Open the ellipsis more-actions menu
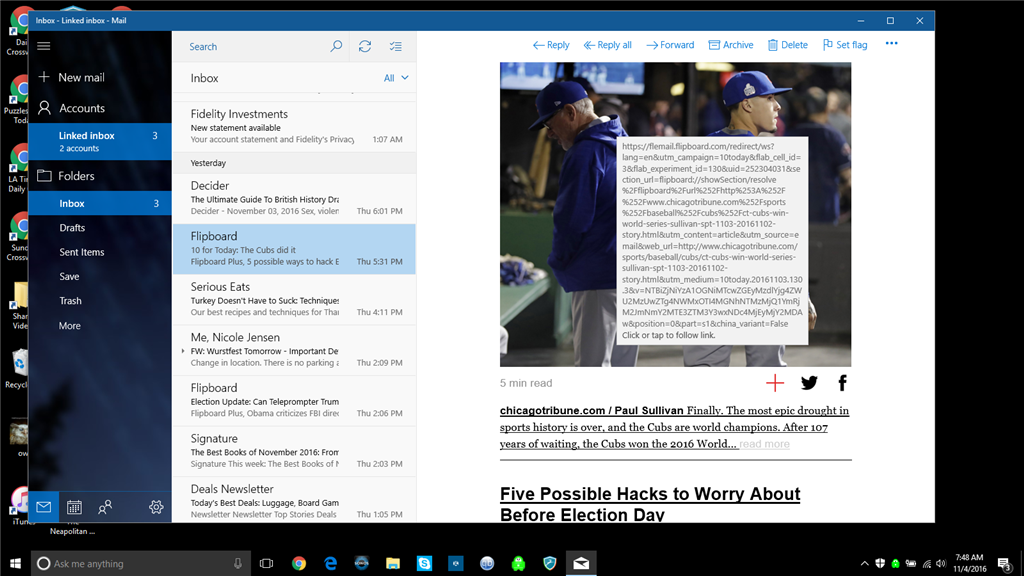1024x576 pixels. pyautogui.click(x=891, y=43)
